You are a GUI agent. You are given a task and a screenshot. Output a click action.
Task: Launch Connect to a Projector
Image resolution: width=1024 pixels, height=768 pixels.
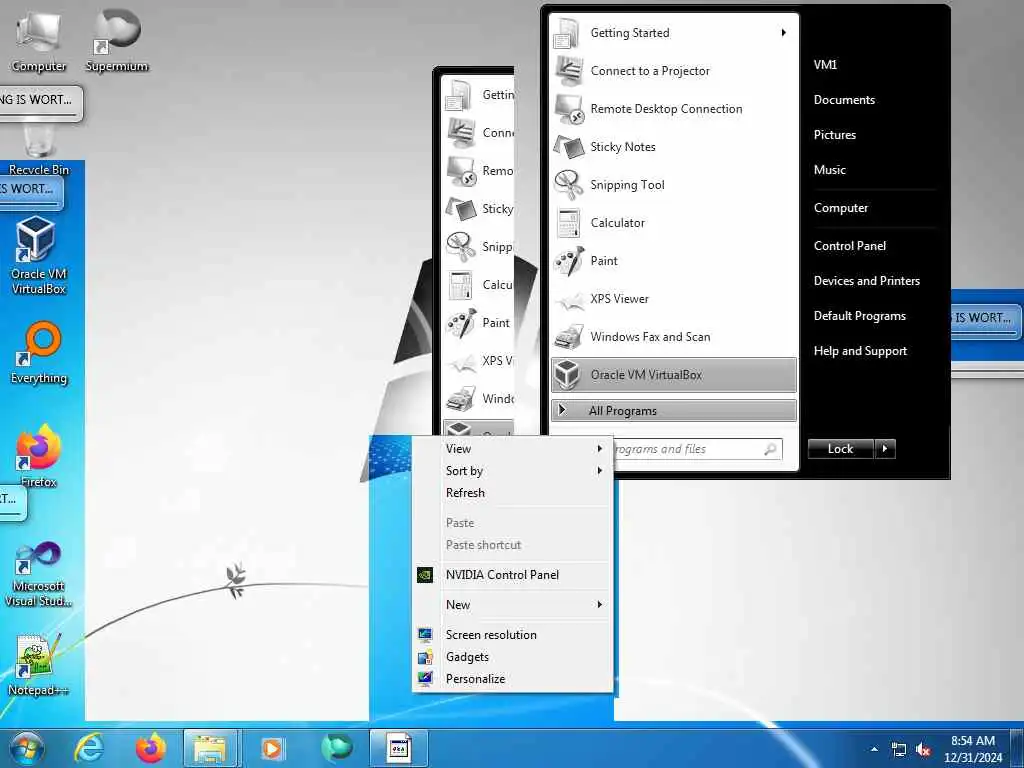(673, 71)
